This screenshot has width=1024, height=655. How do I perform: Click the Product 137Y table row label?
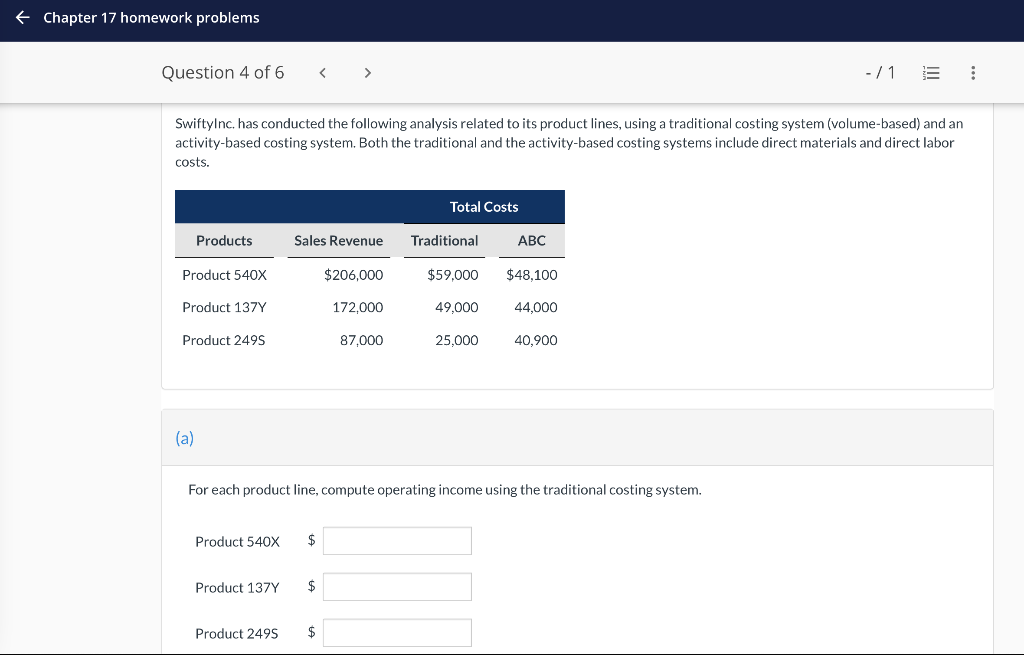[x=225, y=308]
